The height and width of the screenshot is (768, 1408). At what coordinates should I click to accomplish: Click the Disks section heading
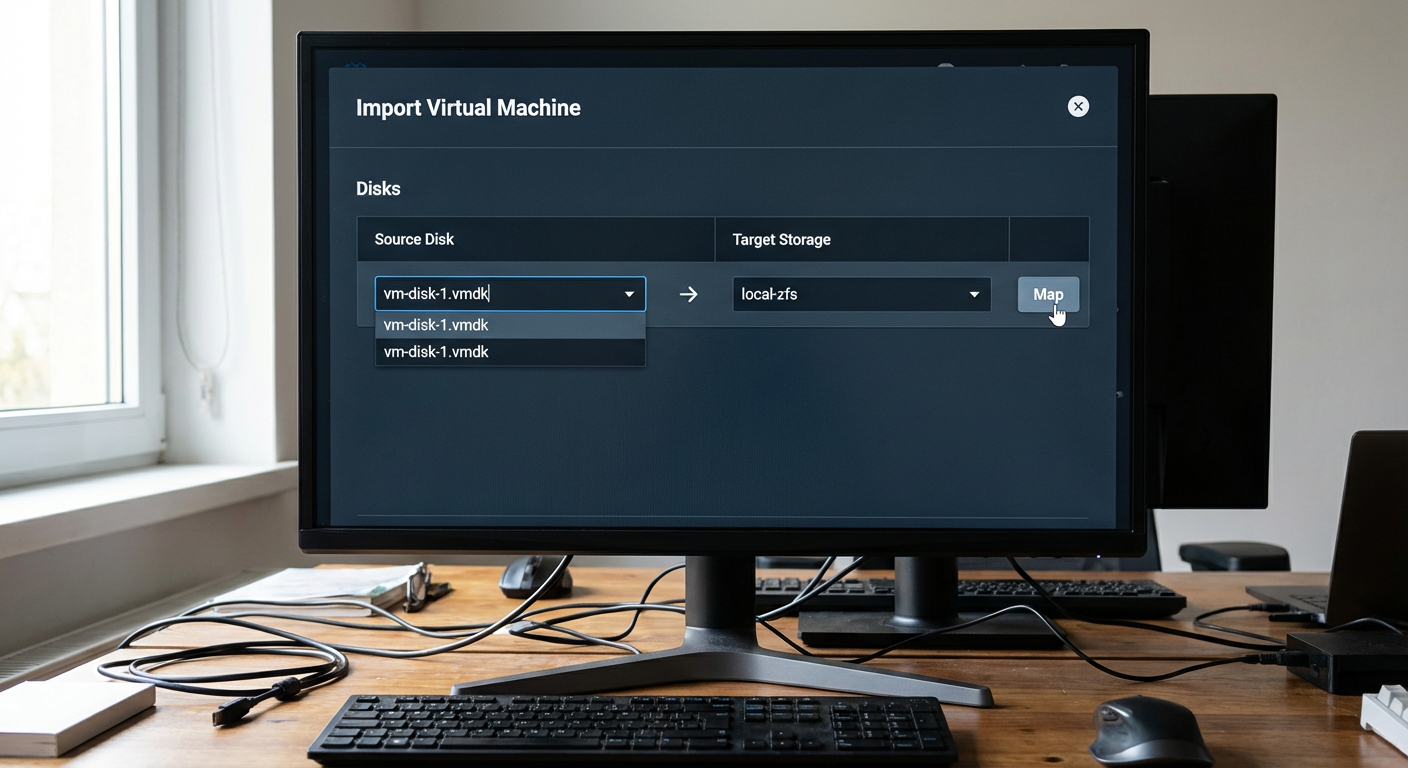[378, 189]
